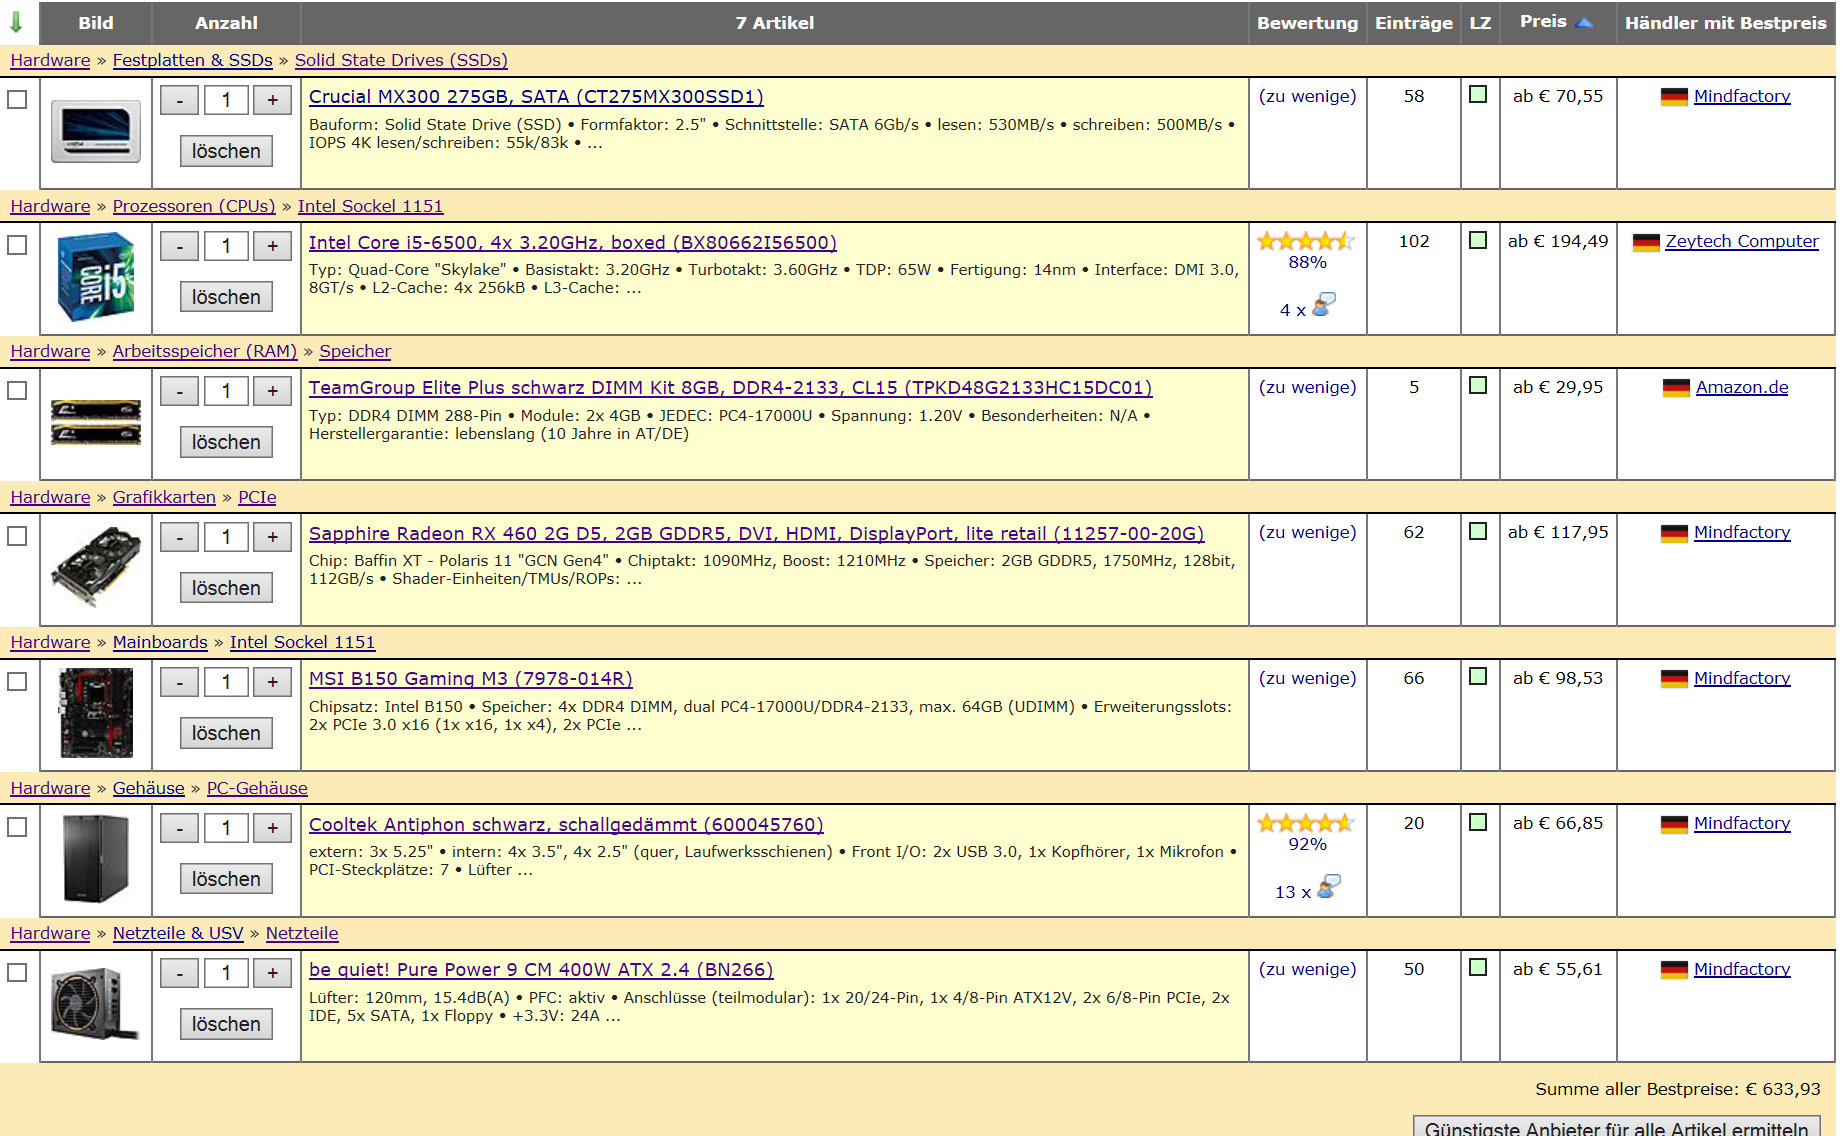Decrease quantity of MSI B150 Gaming M3

point(180,682)
